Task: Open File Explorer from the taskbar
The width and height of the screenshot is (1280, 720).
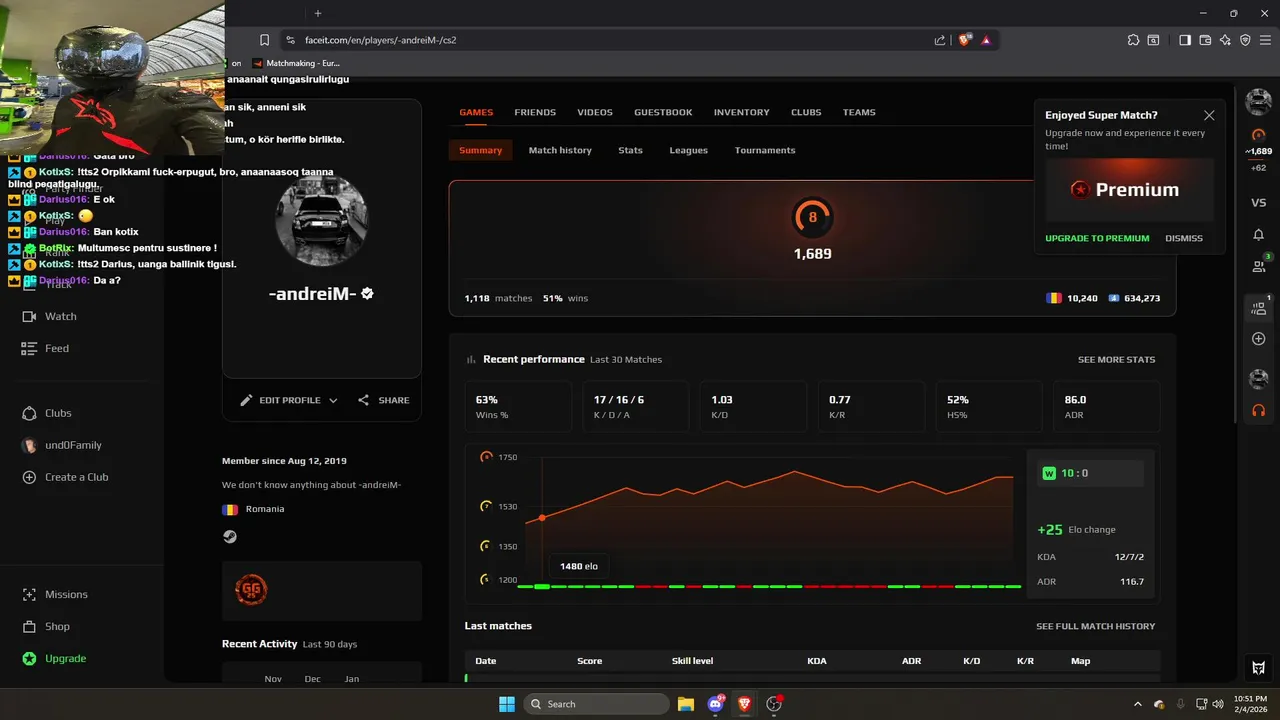Action: pos(686,704)
